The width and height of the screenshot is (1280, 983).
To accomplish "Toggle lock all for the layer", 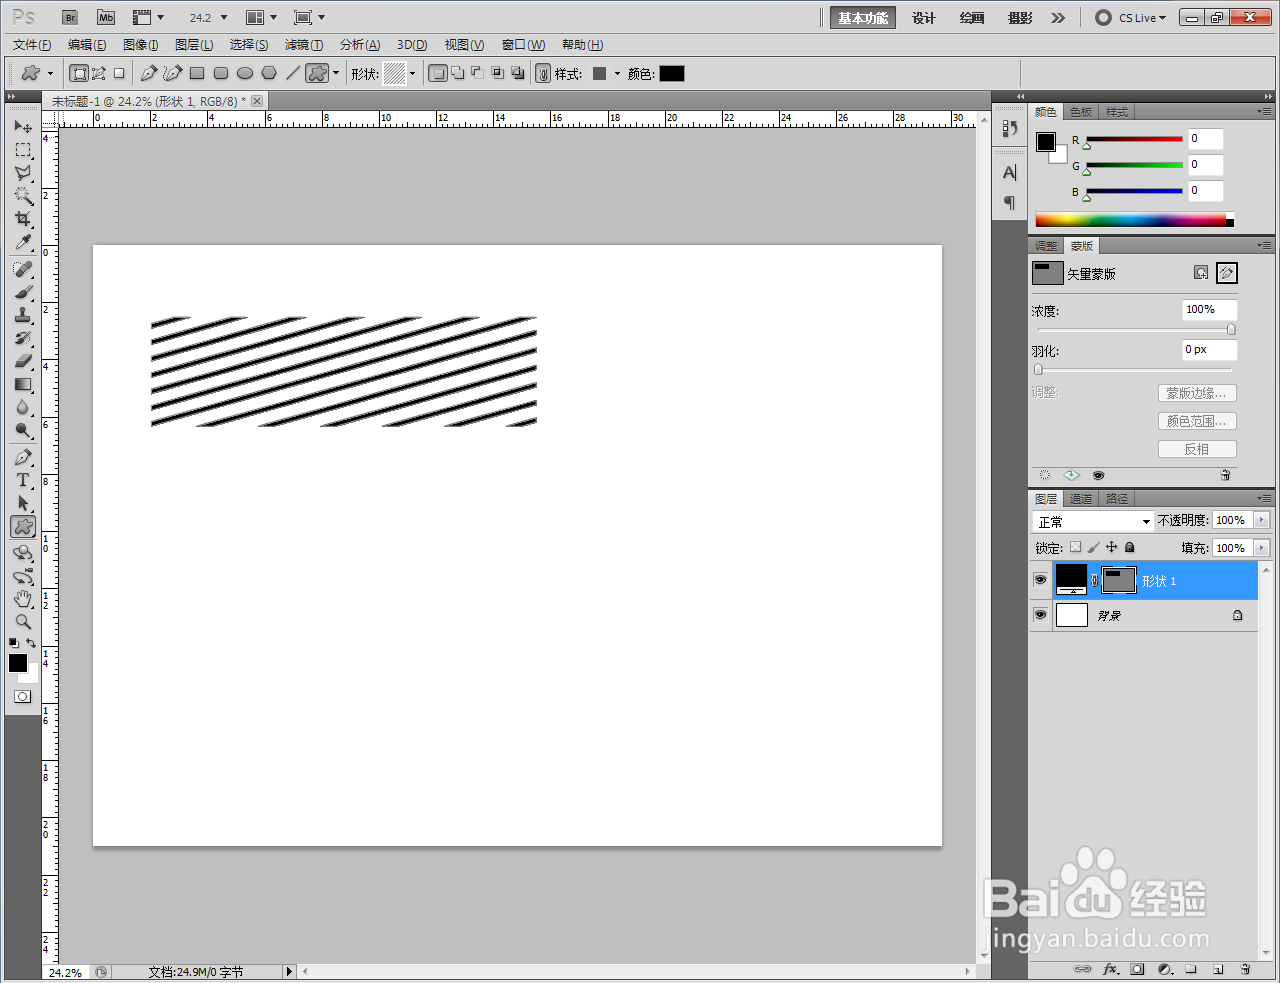I will (1130, 547).
